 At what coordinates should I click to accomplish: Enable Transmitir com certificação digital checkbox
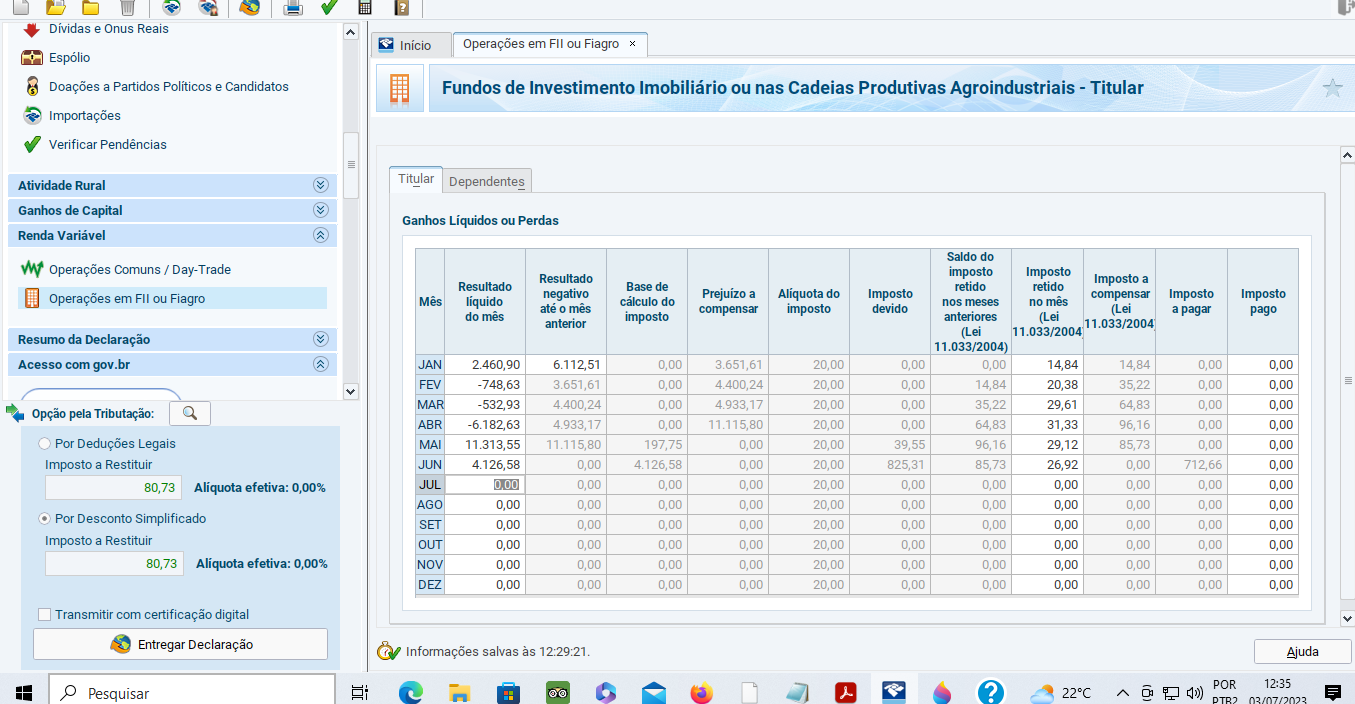44,615
